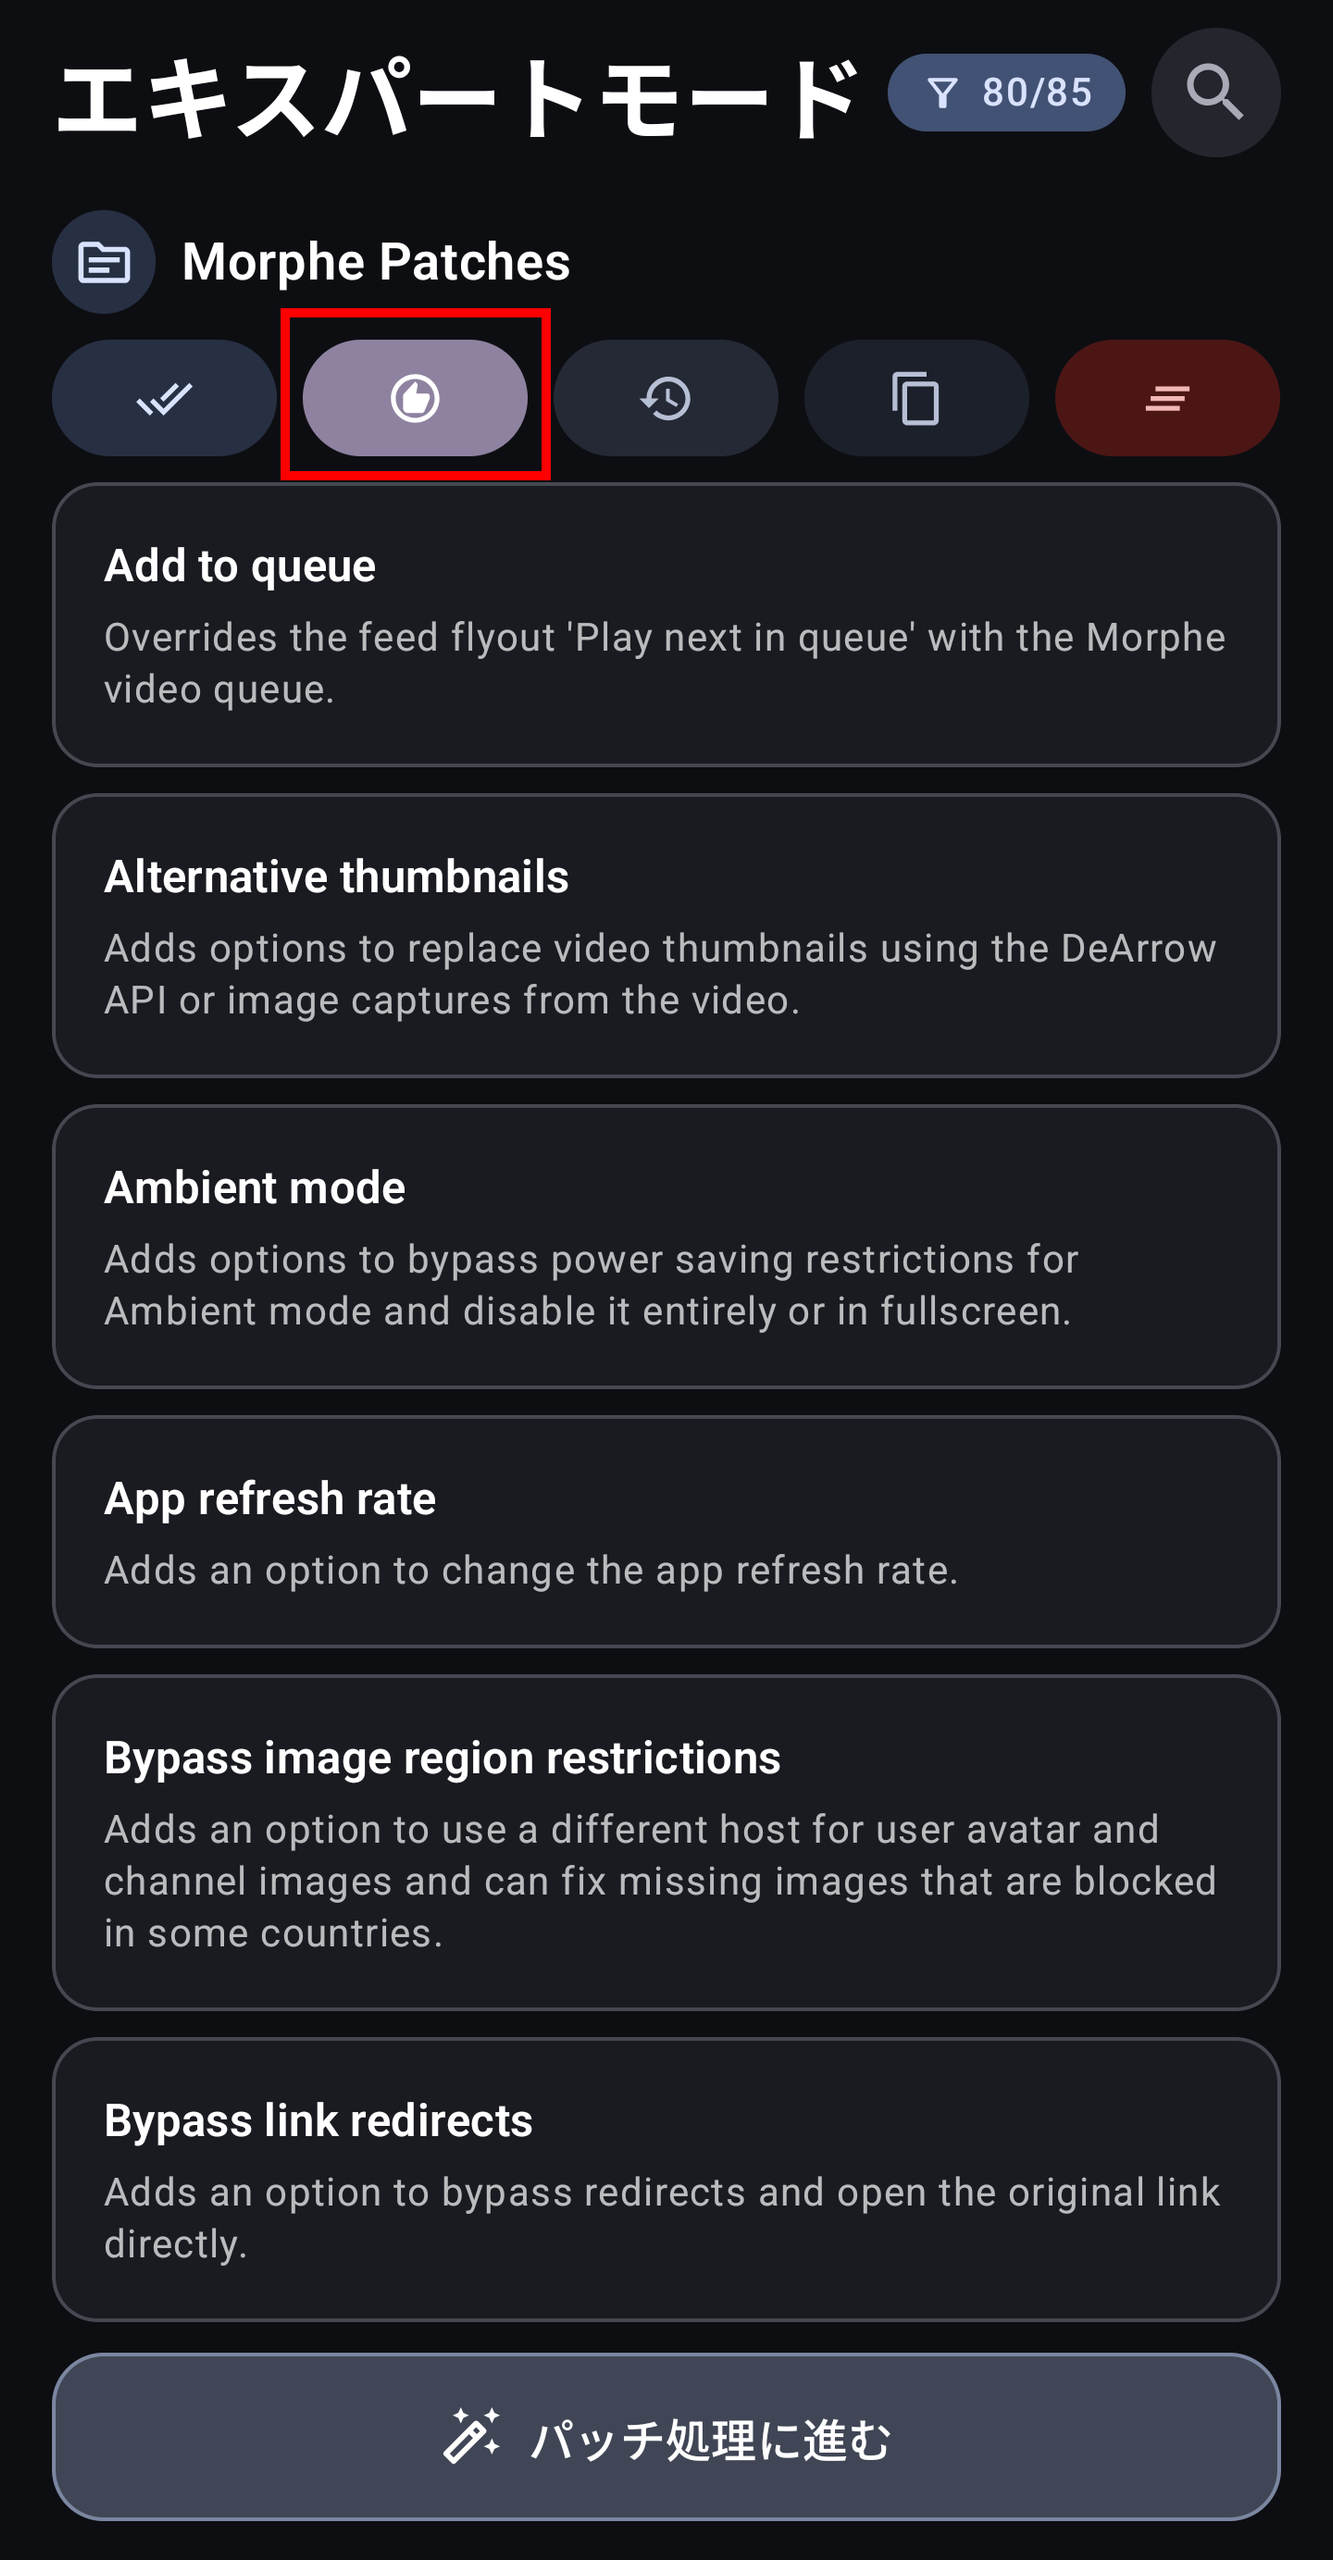Restore previous selection with history icon
The height and width of the screenshot is (2560, 1333).
click(666, 398)
